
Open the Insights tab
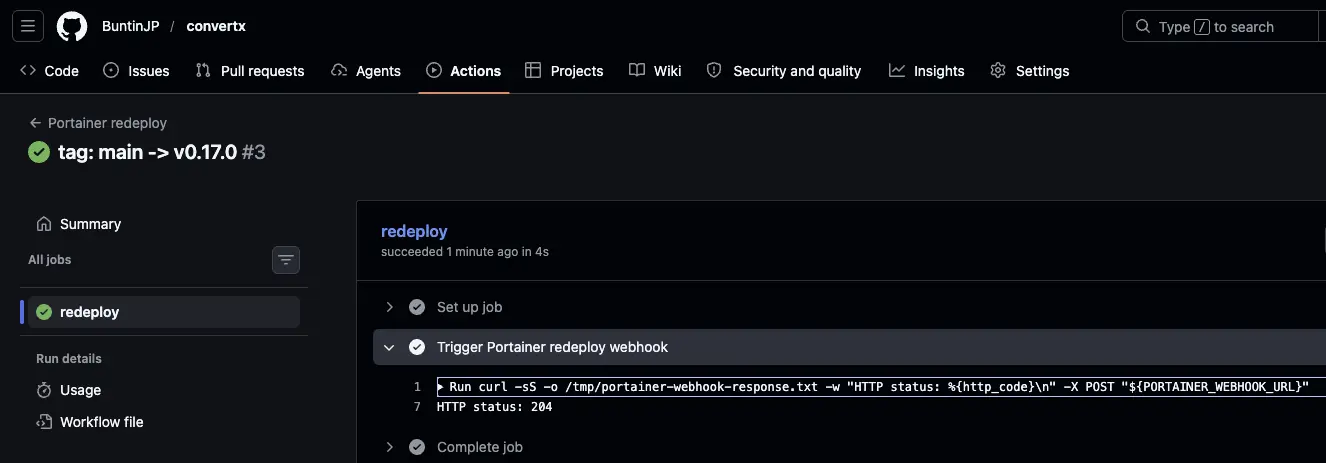point(926,70)
